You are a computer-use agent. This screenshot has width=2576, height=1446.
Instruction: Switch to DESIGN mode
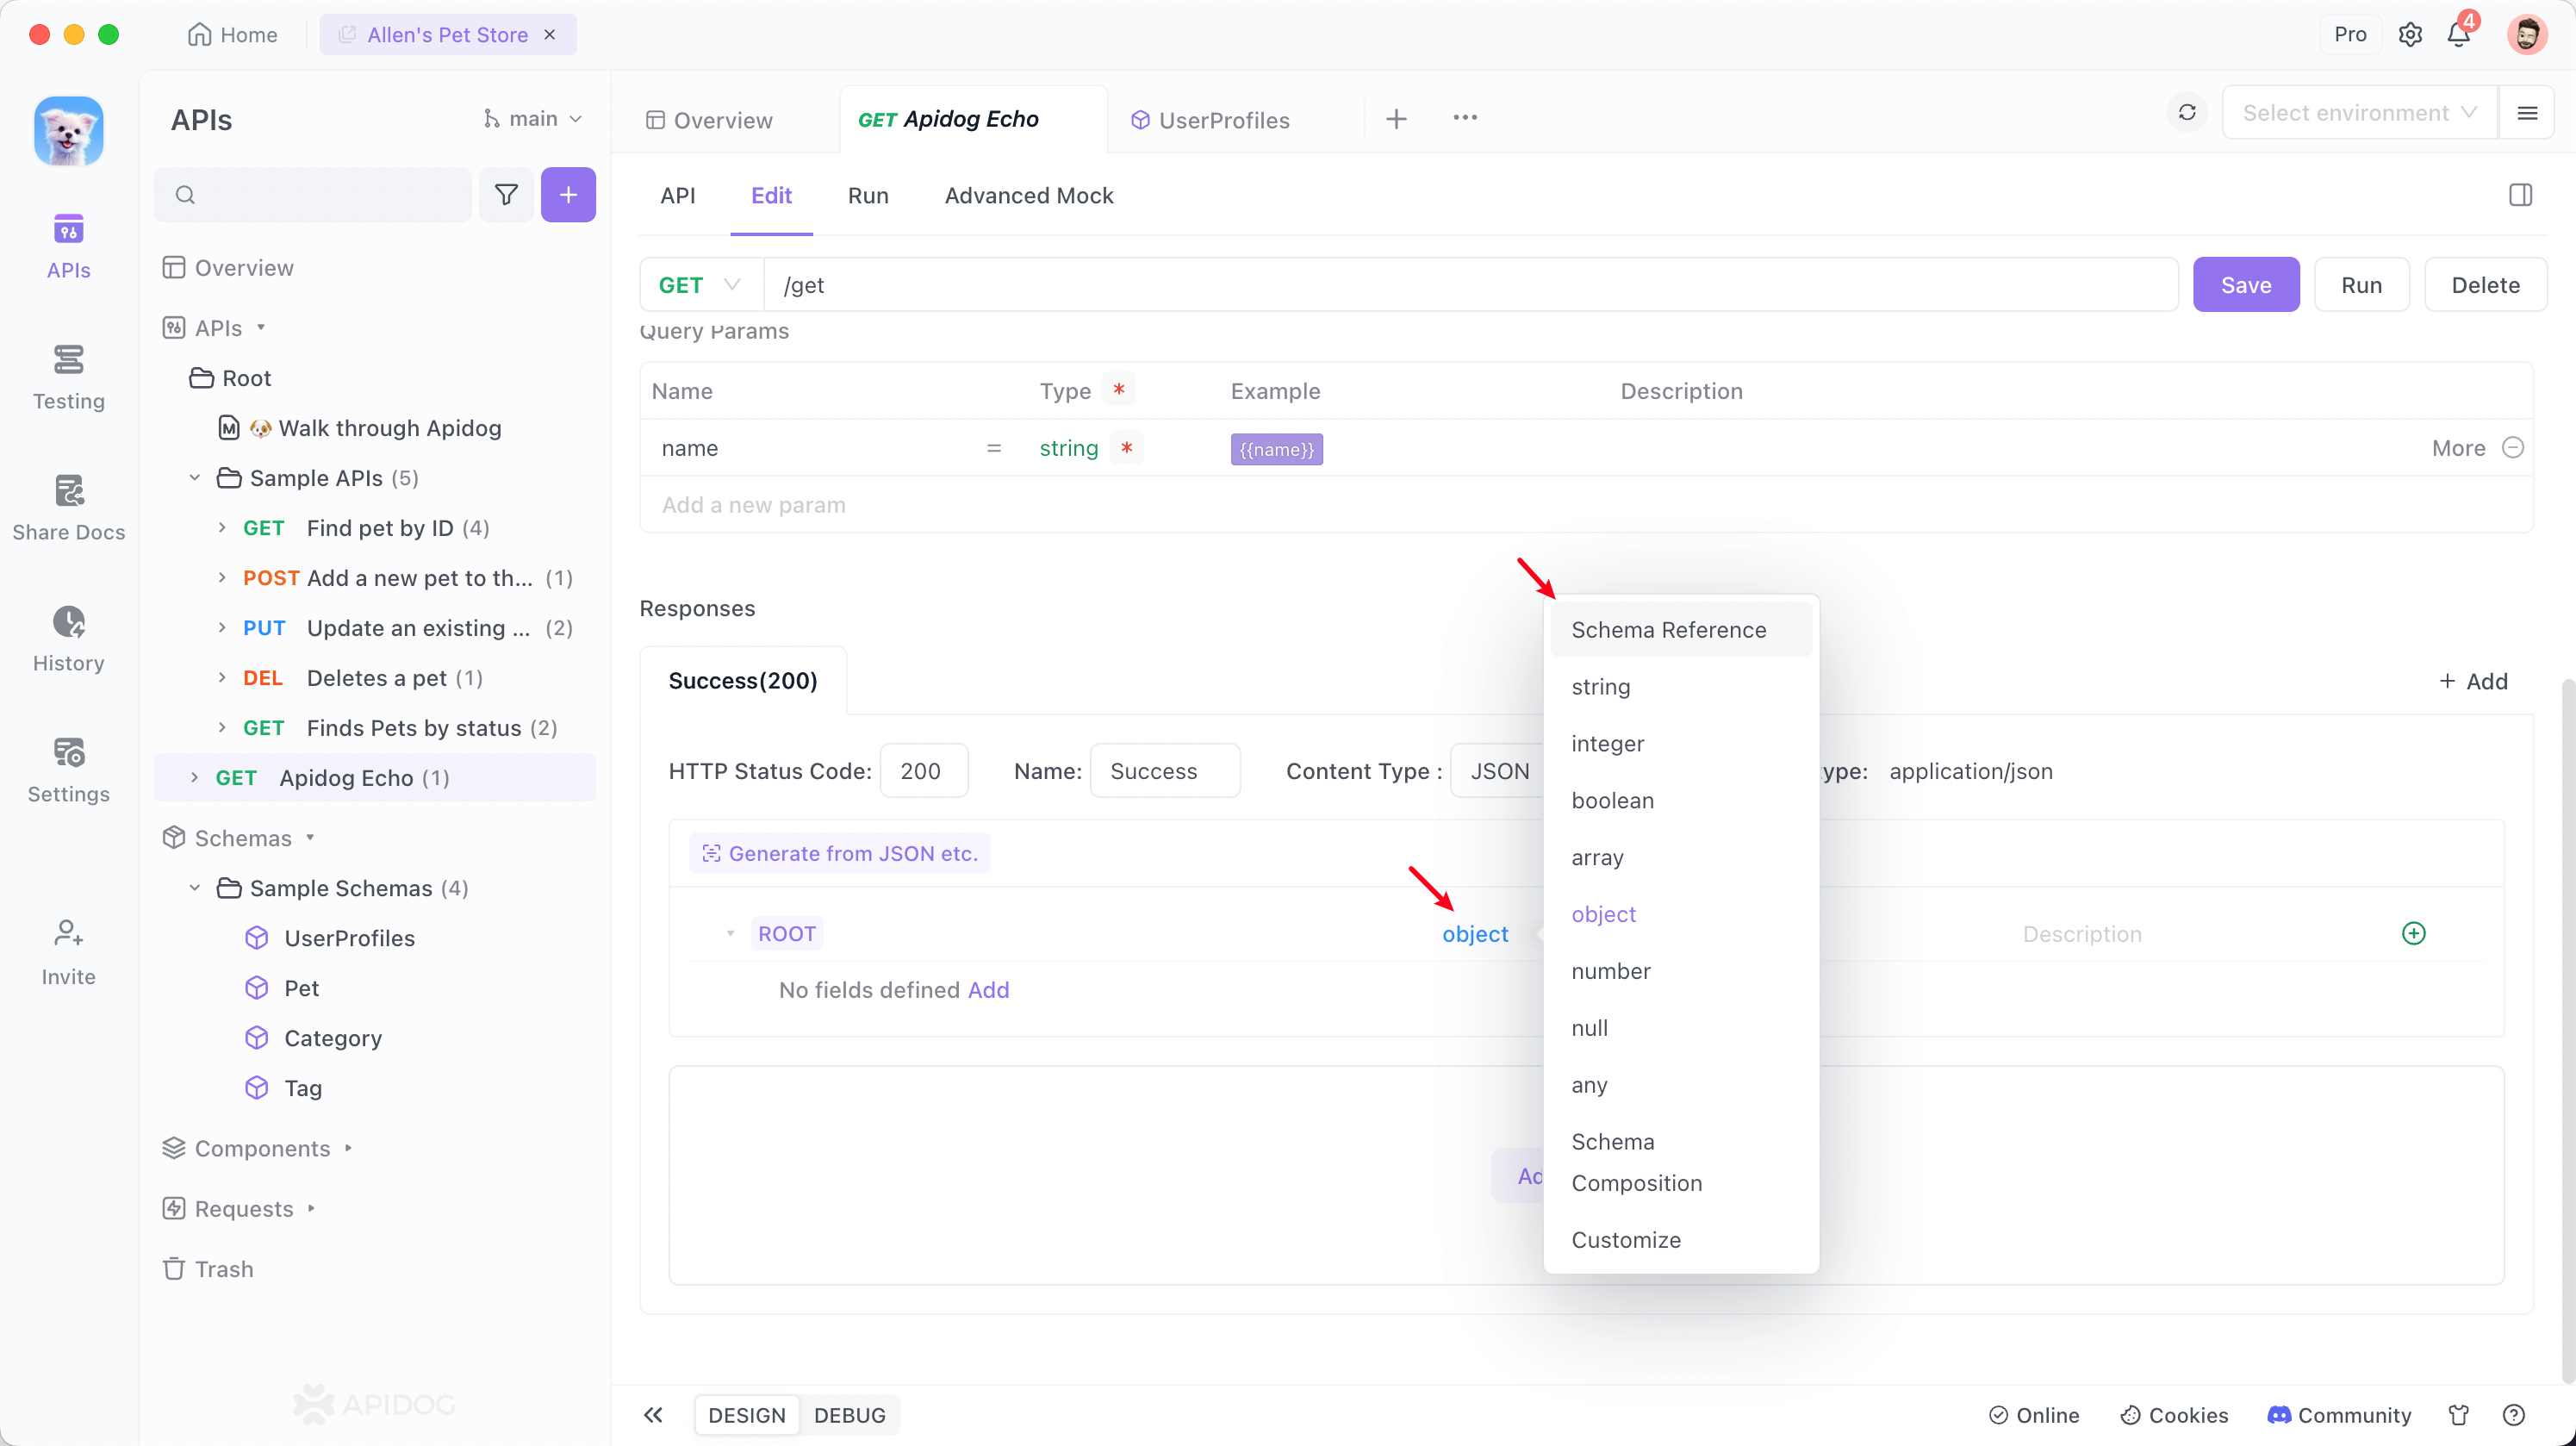click(x=746, y=1414)
